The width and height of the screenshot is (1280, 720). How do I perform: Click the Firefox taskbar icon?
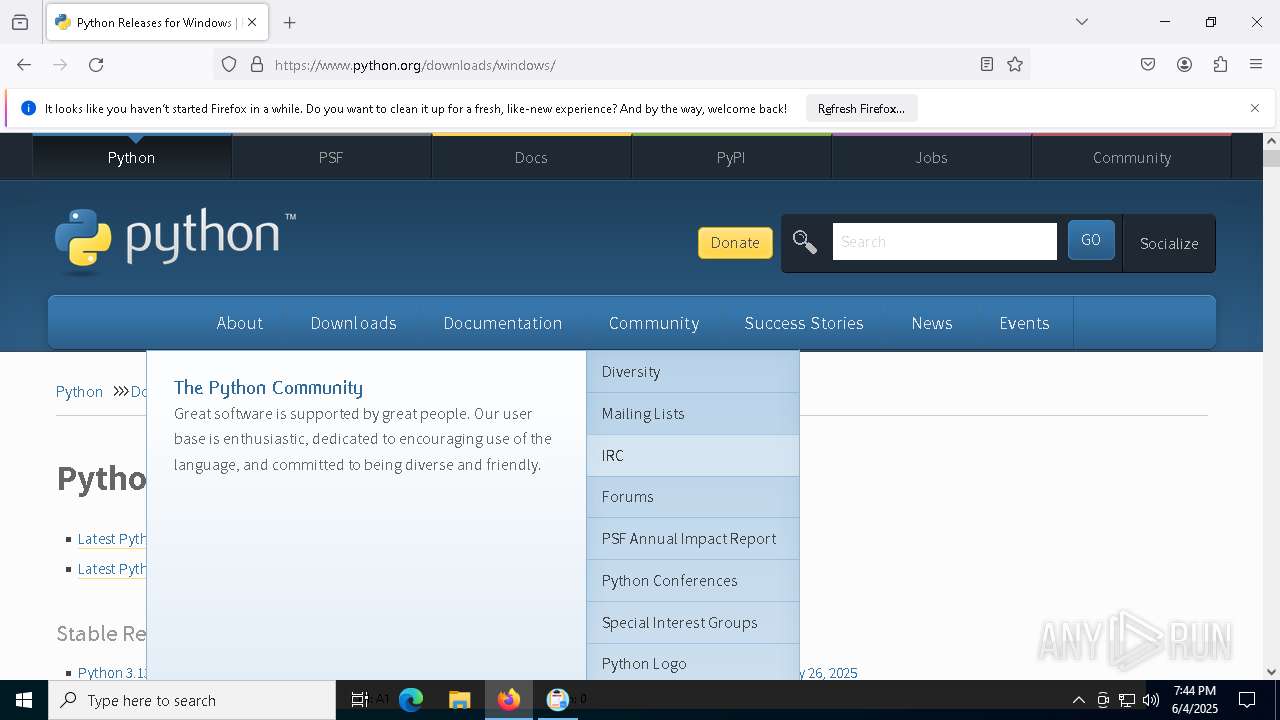click(509, 700)
